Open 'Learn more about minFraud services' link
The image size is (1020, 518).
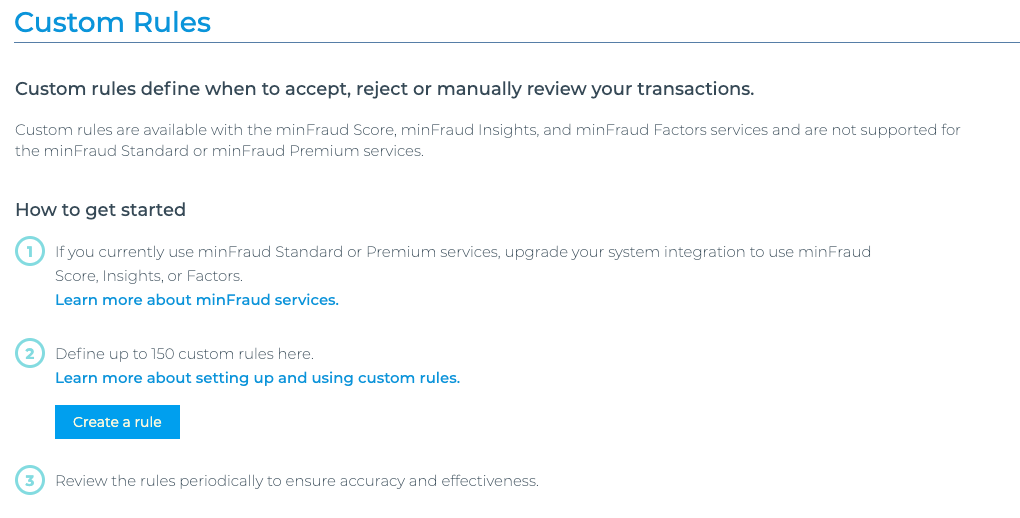point(197,300)
